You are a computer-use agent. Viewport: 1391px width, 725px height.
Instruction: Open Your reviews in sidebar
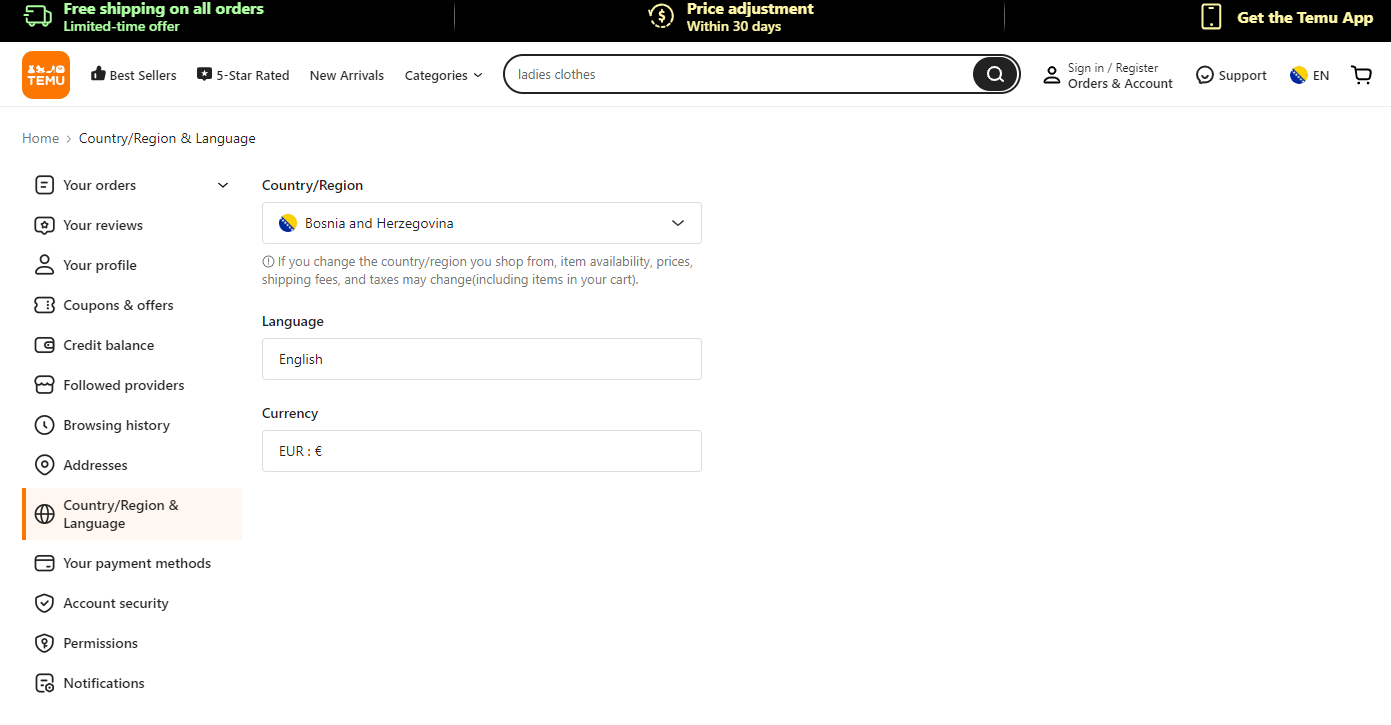pos(103,225)
